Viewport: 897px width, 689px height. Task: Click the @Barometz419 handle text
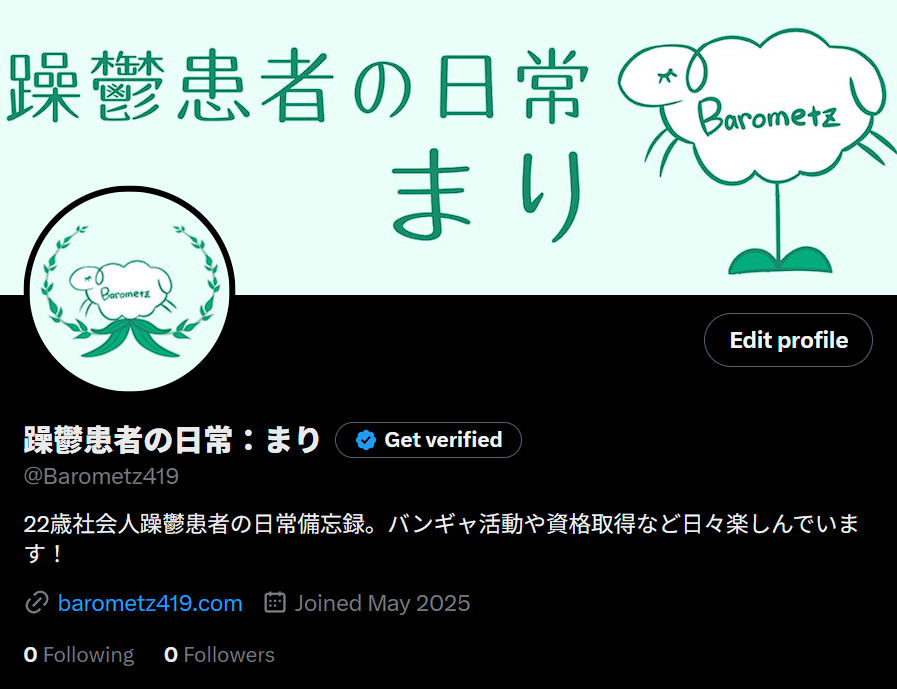[101, 476]
